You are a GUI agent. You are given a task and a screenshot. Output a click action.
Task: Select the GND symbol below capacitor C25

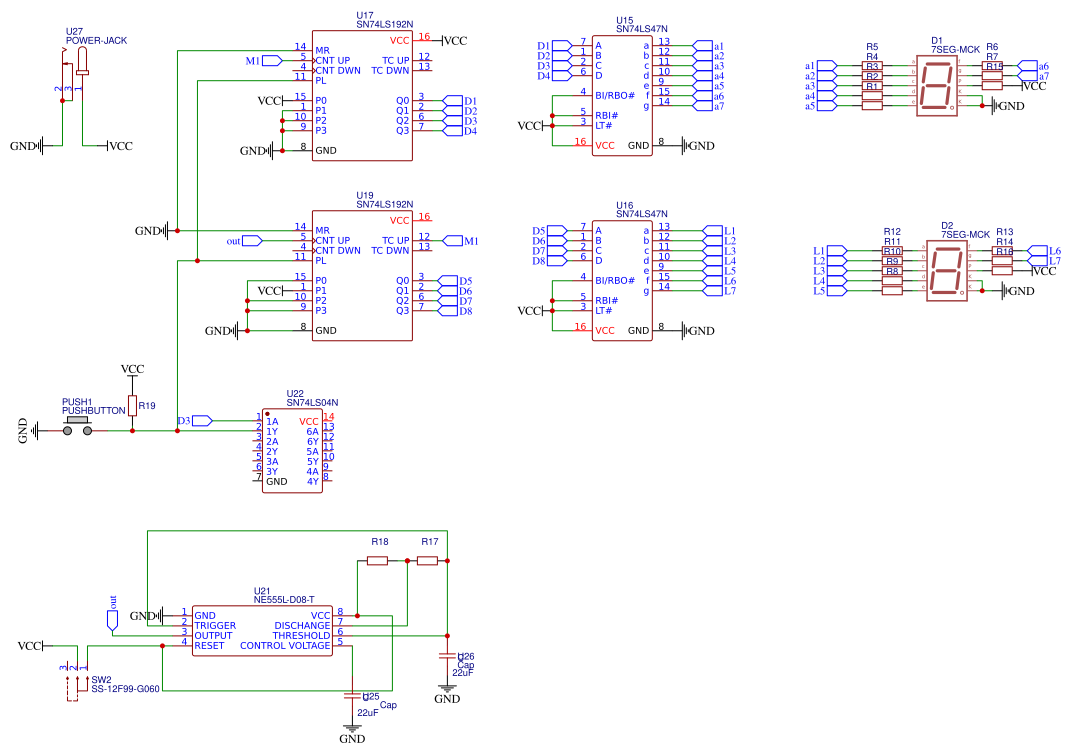[x=352, y=732]
